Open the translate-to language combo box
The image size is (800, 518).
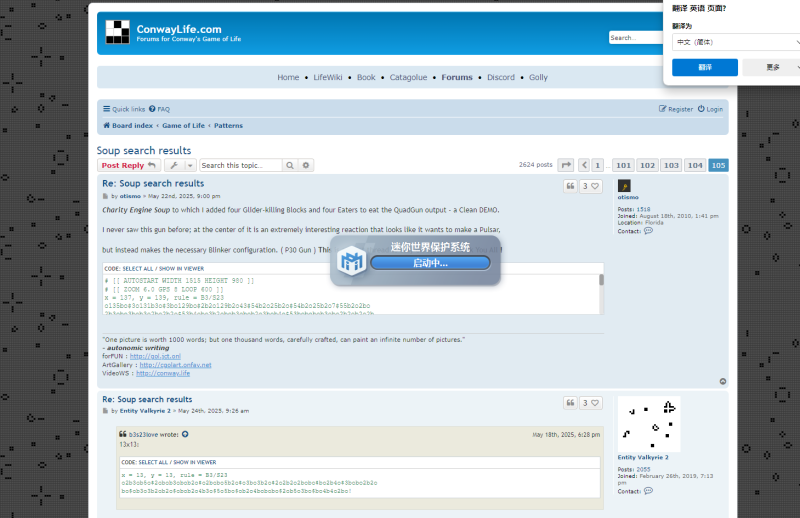click(x=737, y=42)
